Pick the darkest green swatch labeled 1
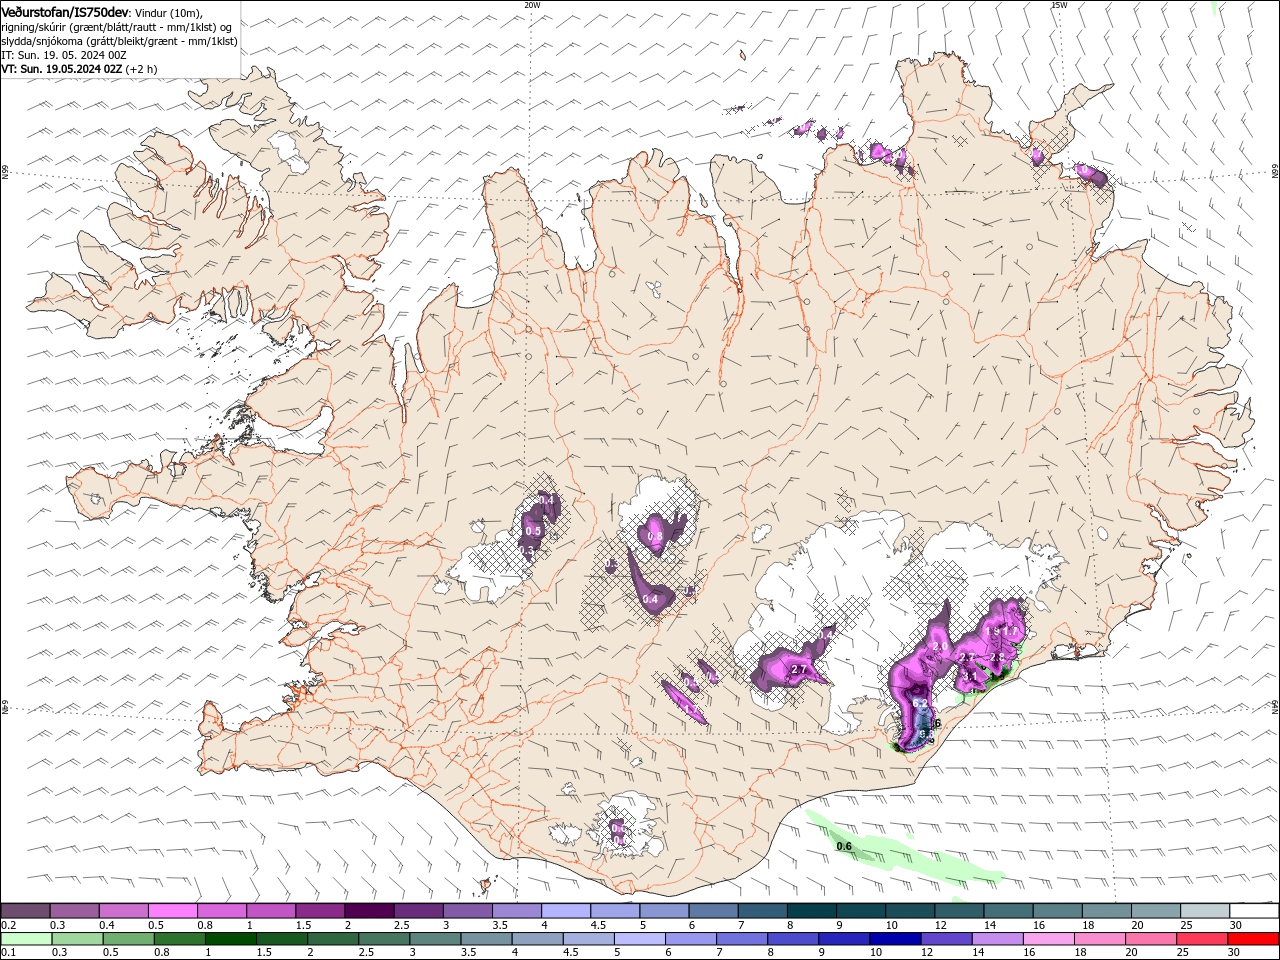 230,939
